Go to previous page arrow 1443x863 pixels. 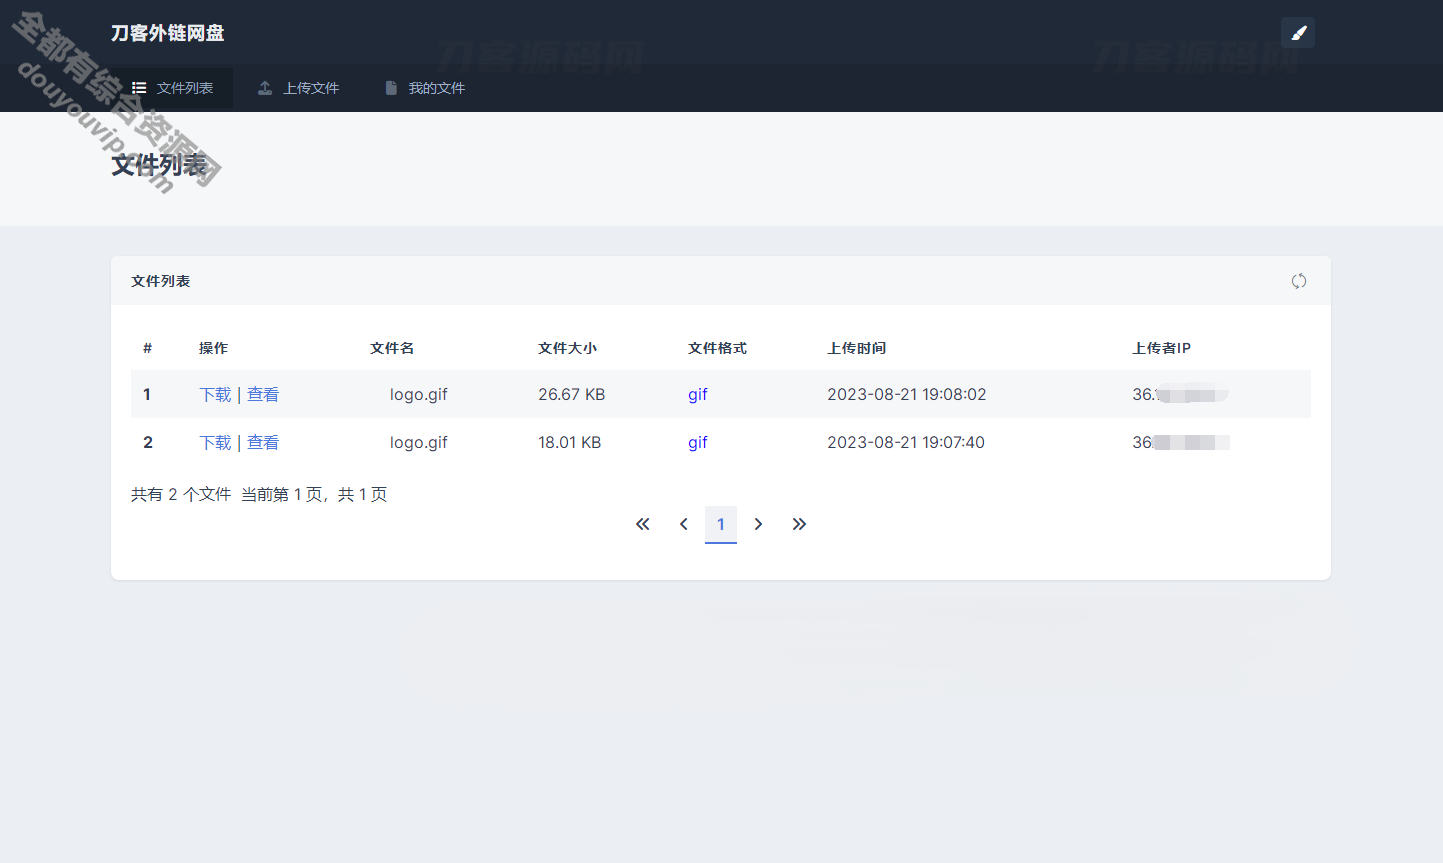pyautogui.click(x=683, y=524)
